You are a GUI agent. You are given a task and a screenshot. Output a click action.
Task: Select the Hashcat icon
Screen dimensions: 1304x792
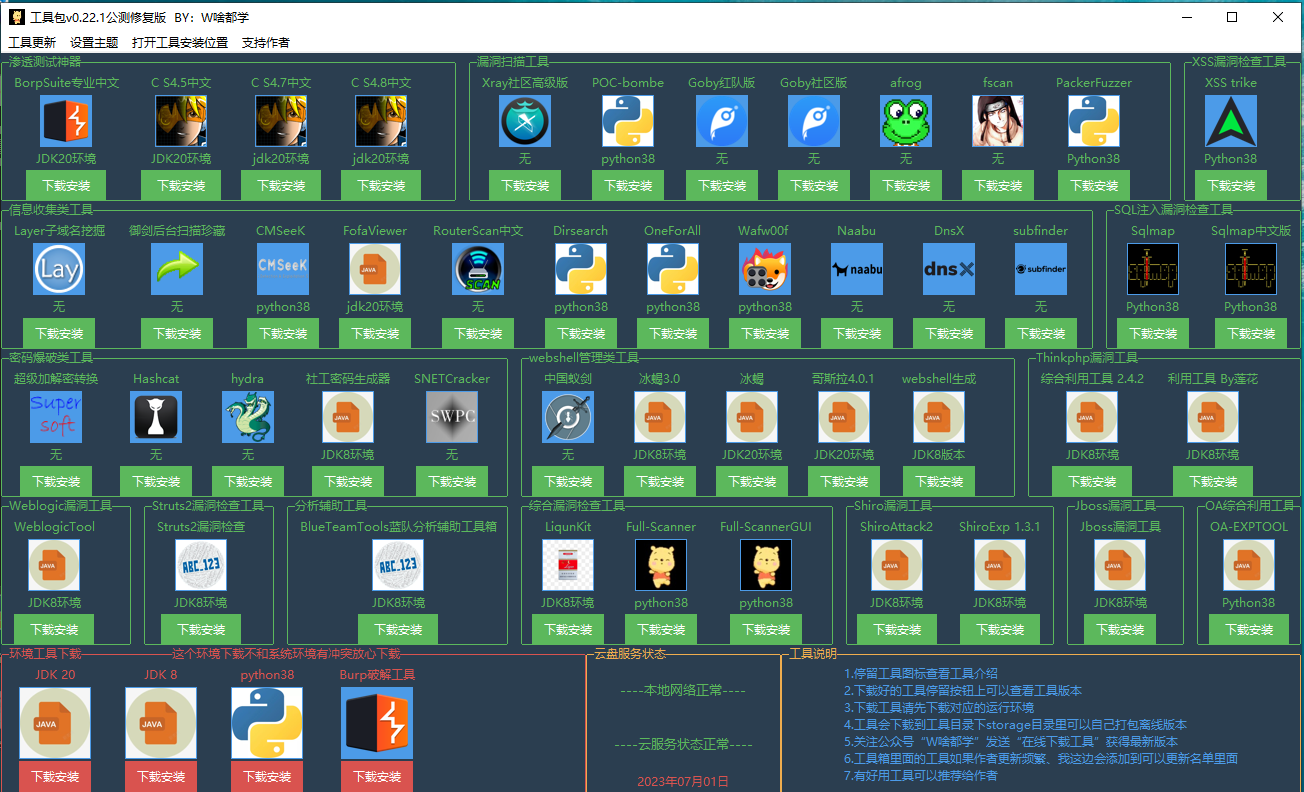click(x=156, y=417)
